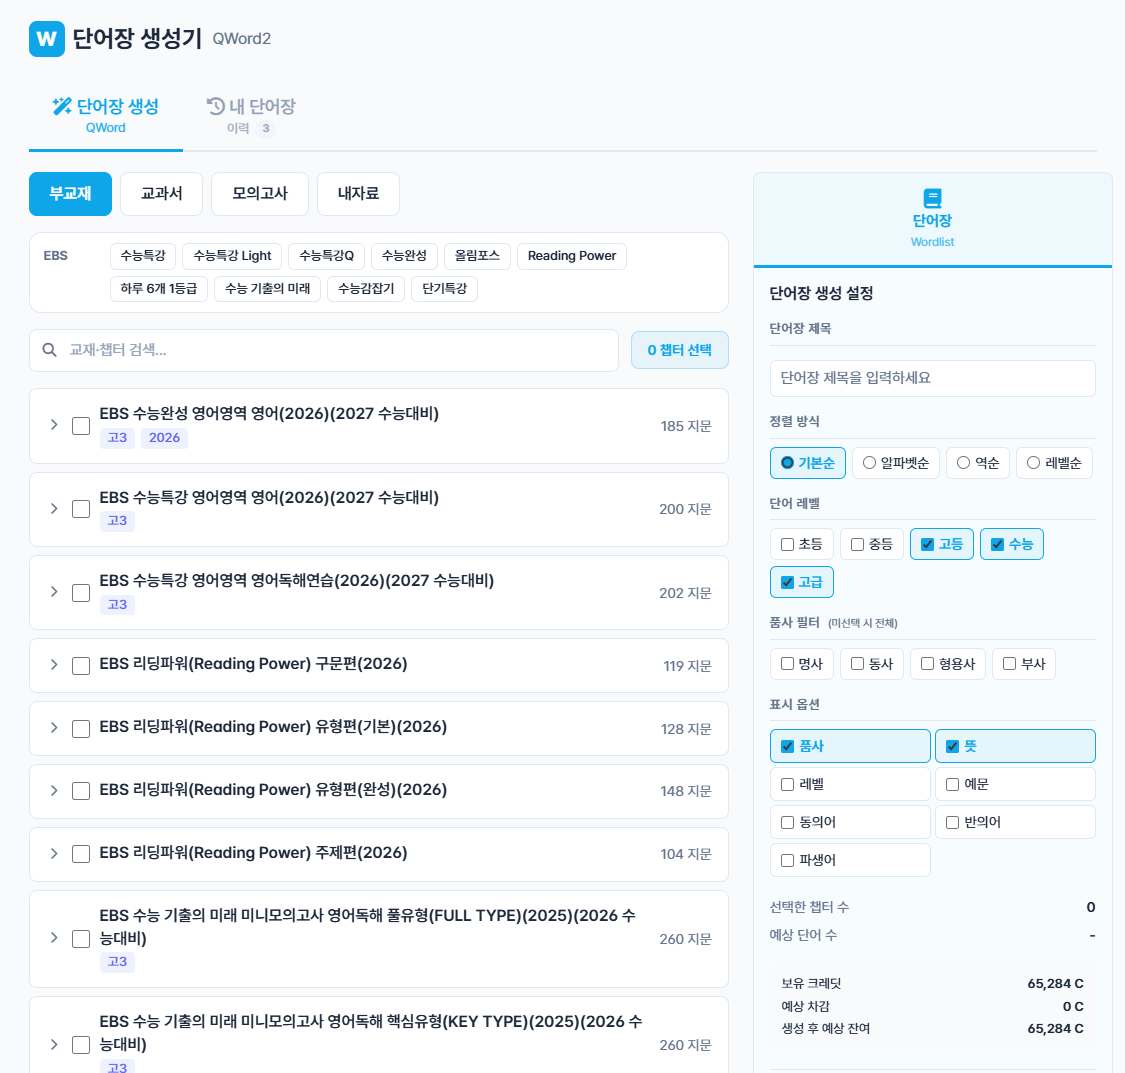The height and width of the screenshot is (1073, 1125).
Task: Switch to the 내 단어장 이력 tab
Action: point(251,116)
